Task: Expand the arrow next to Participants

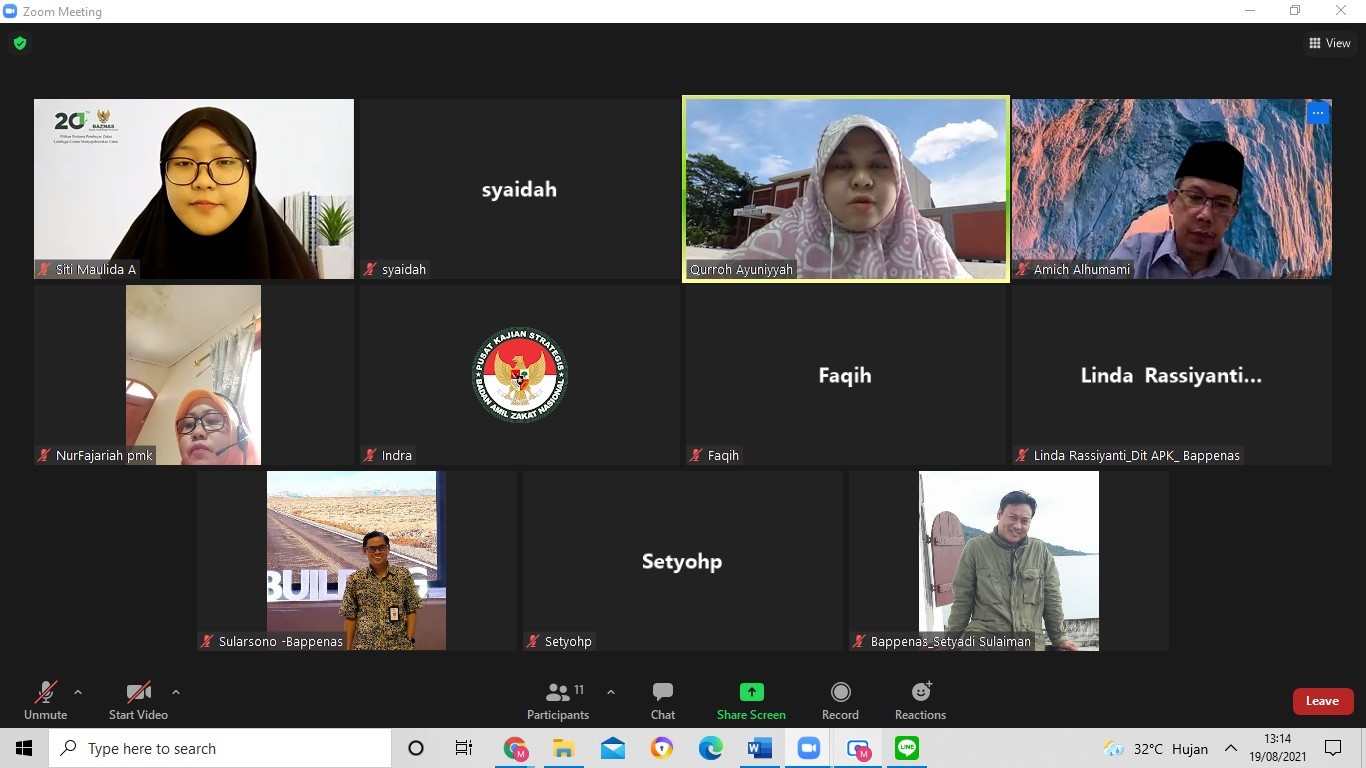Action: [611, 692]
